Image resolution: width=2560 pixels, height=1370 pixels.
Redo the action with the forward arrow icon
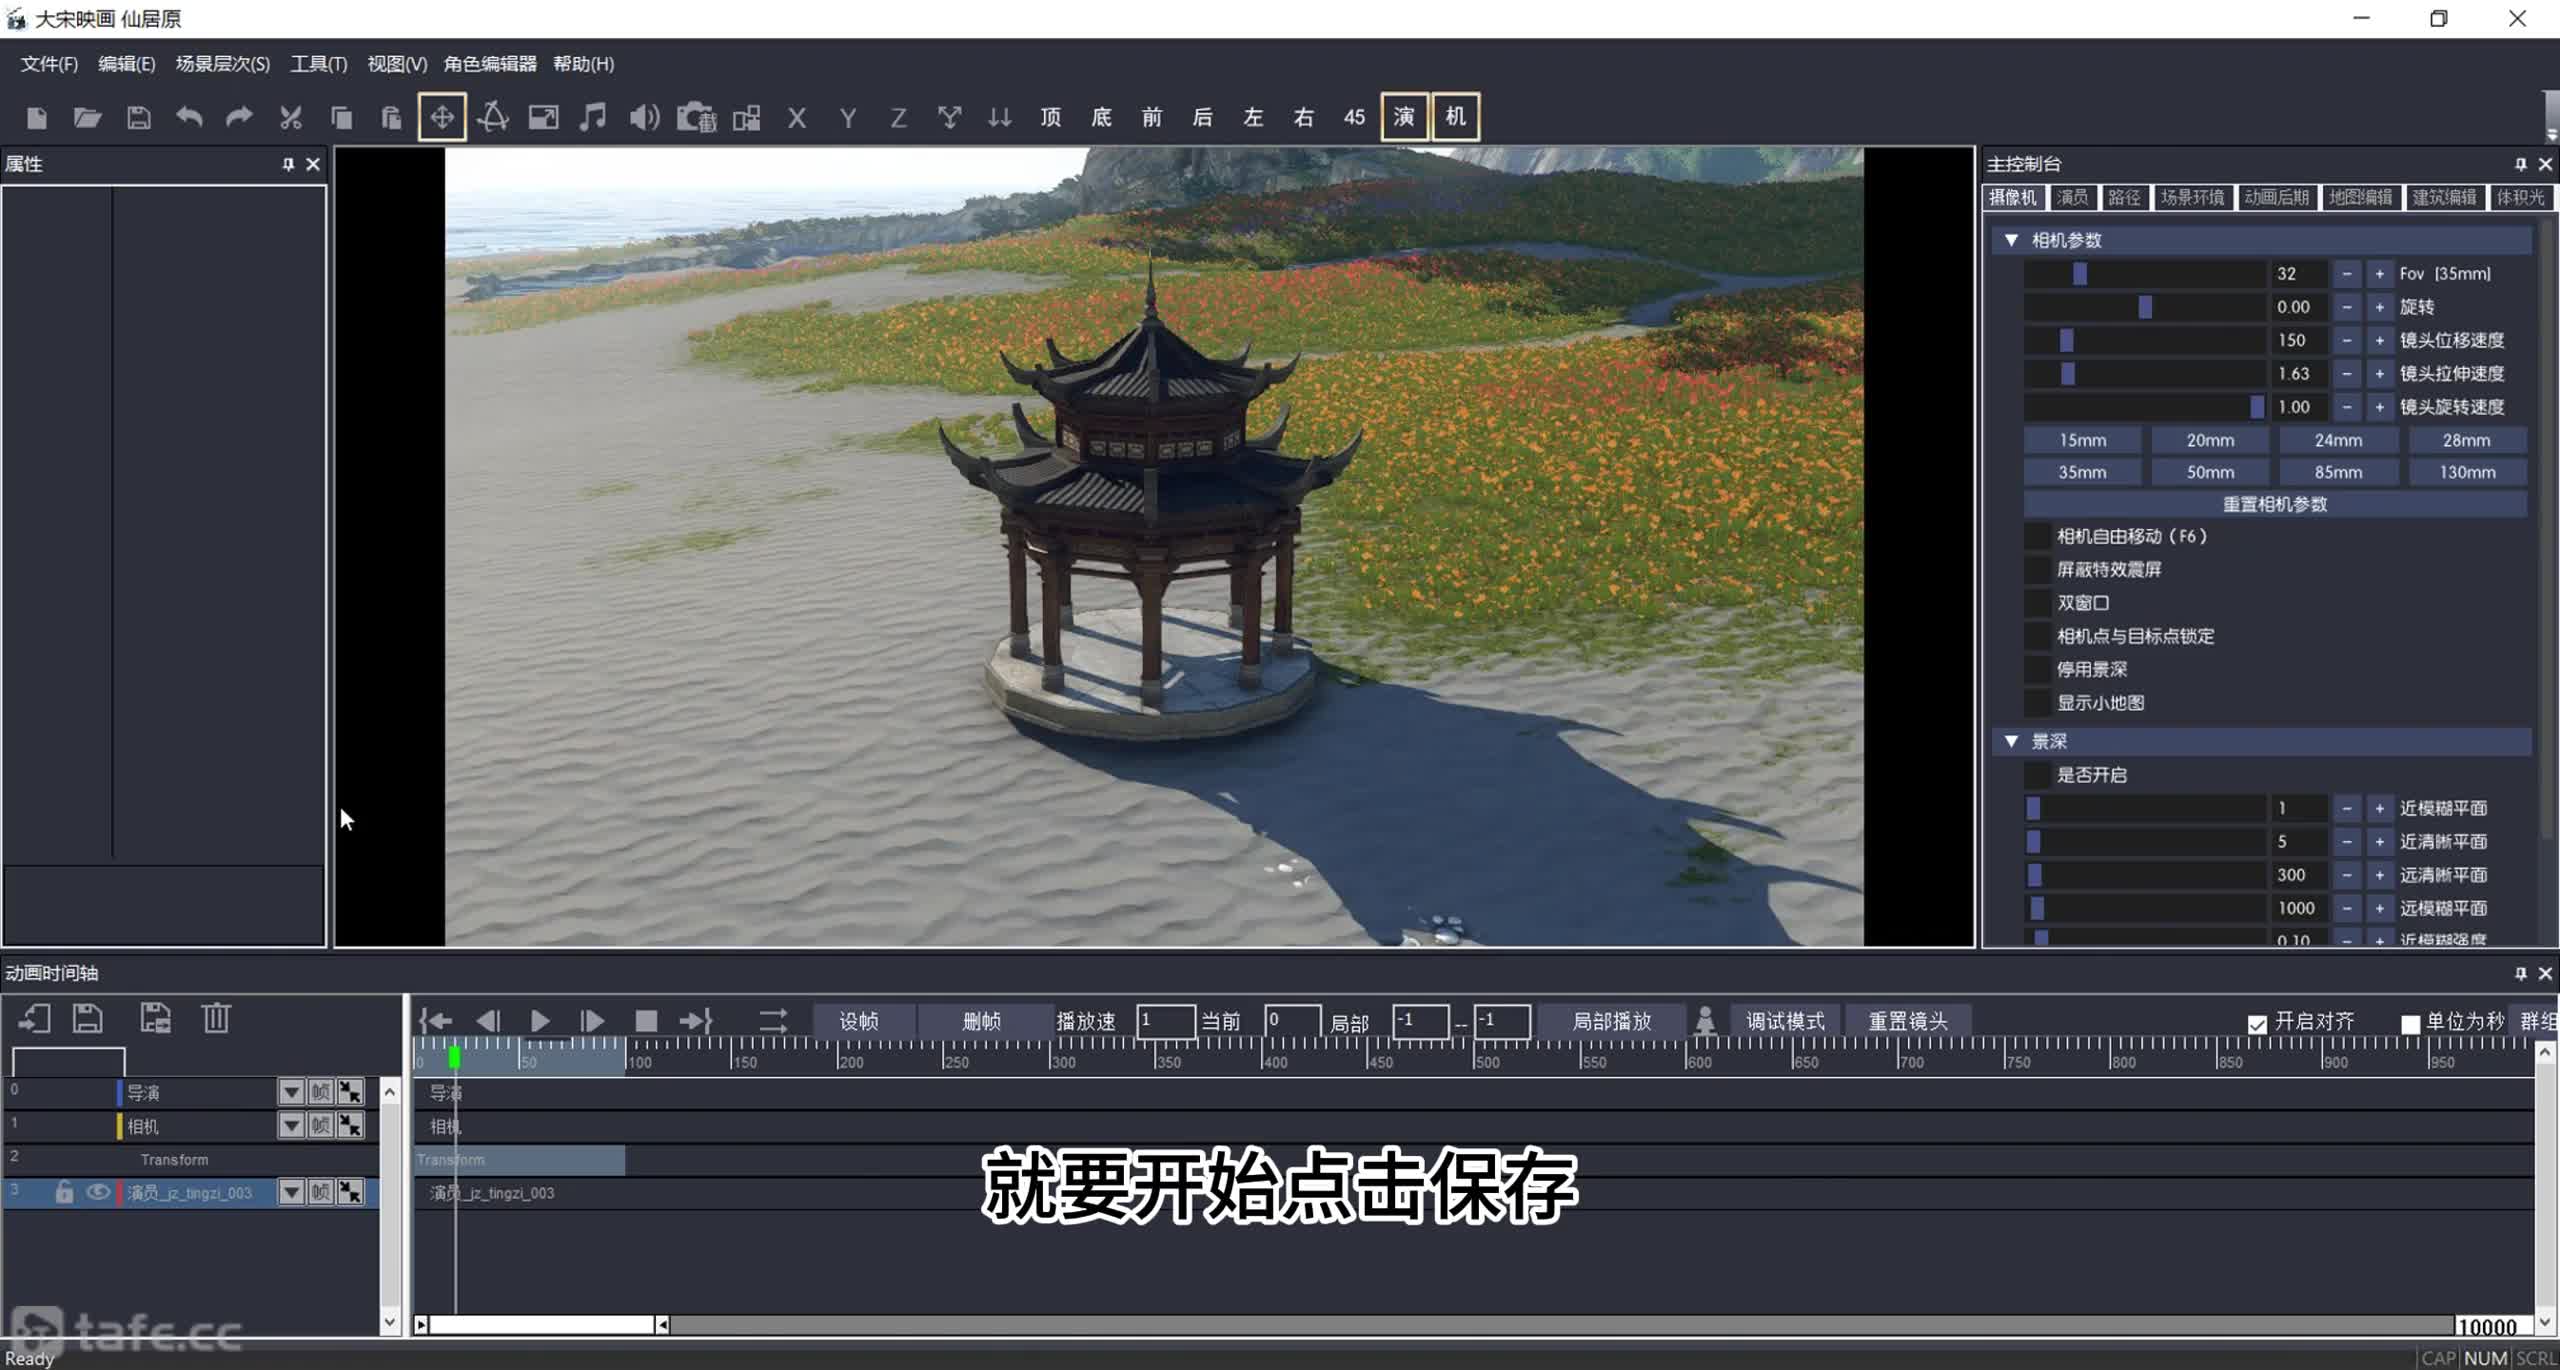pos(239,118)
